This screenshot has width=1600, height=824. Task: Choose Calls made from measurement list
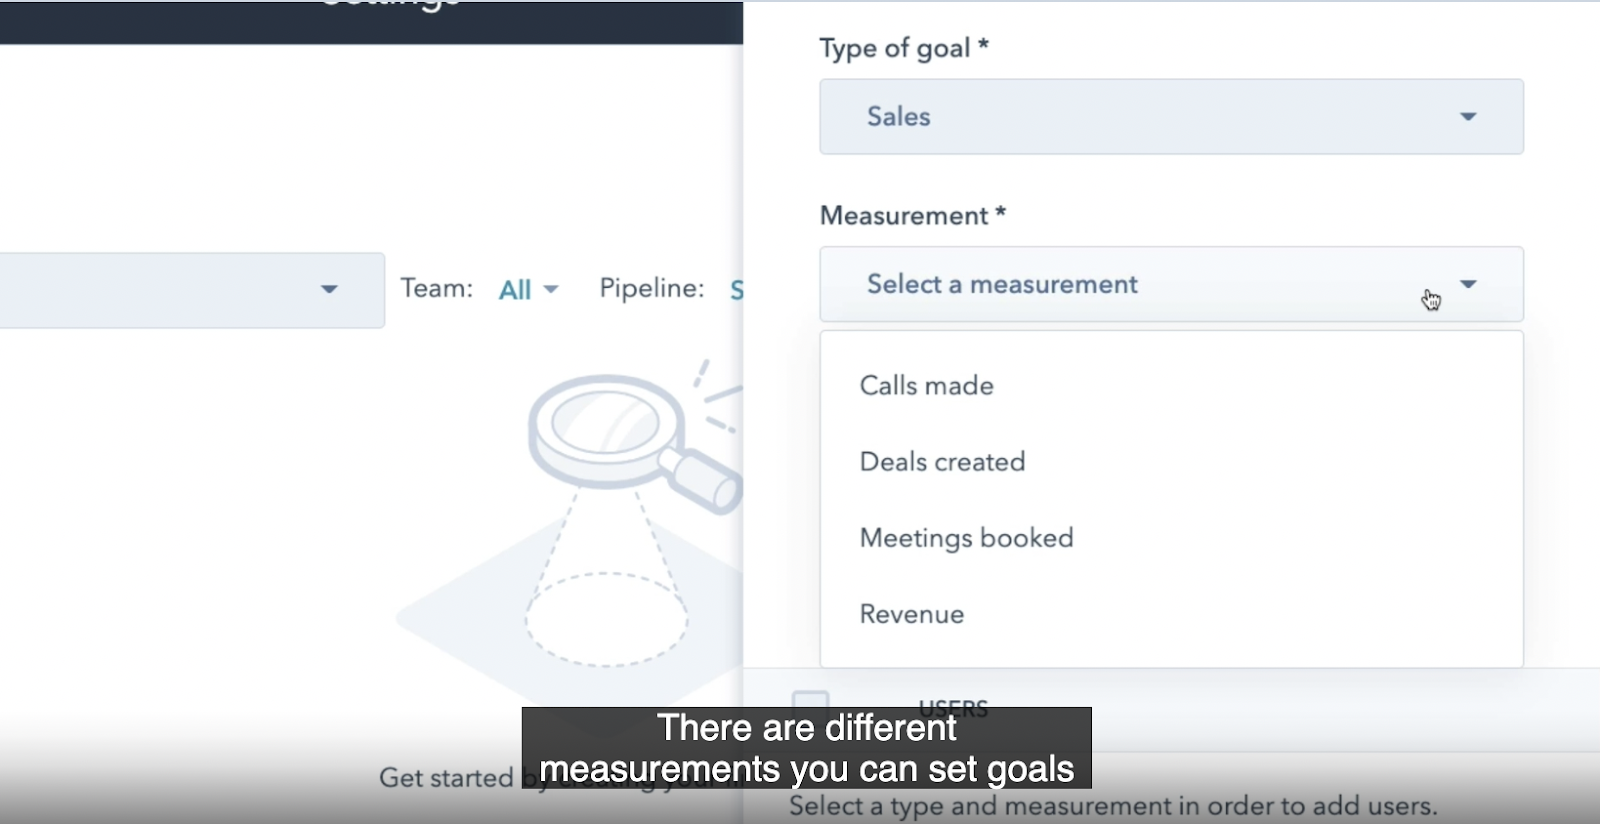[926, 386]
